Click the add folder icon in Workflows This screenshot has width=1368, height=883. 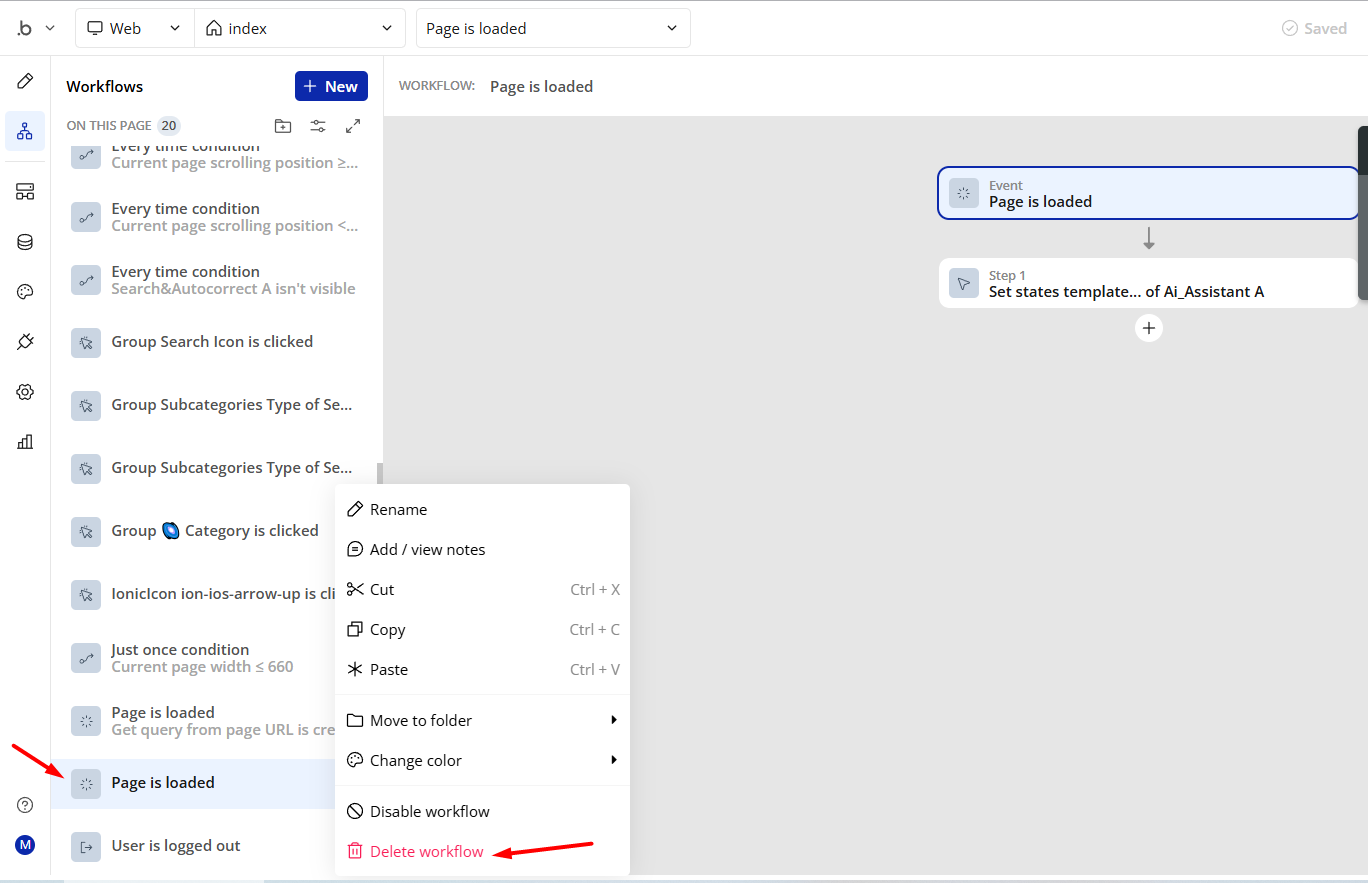pos(283,126)
